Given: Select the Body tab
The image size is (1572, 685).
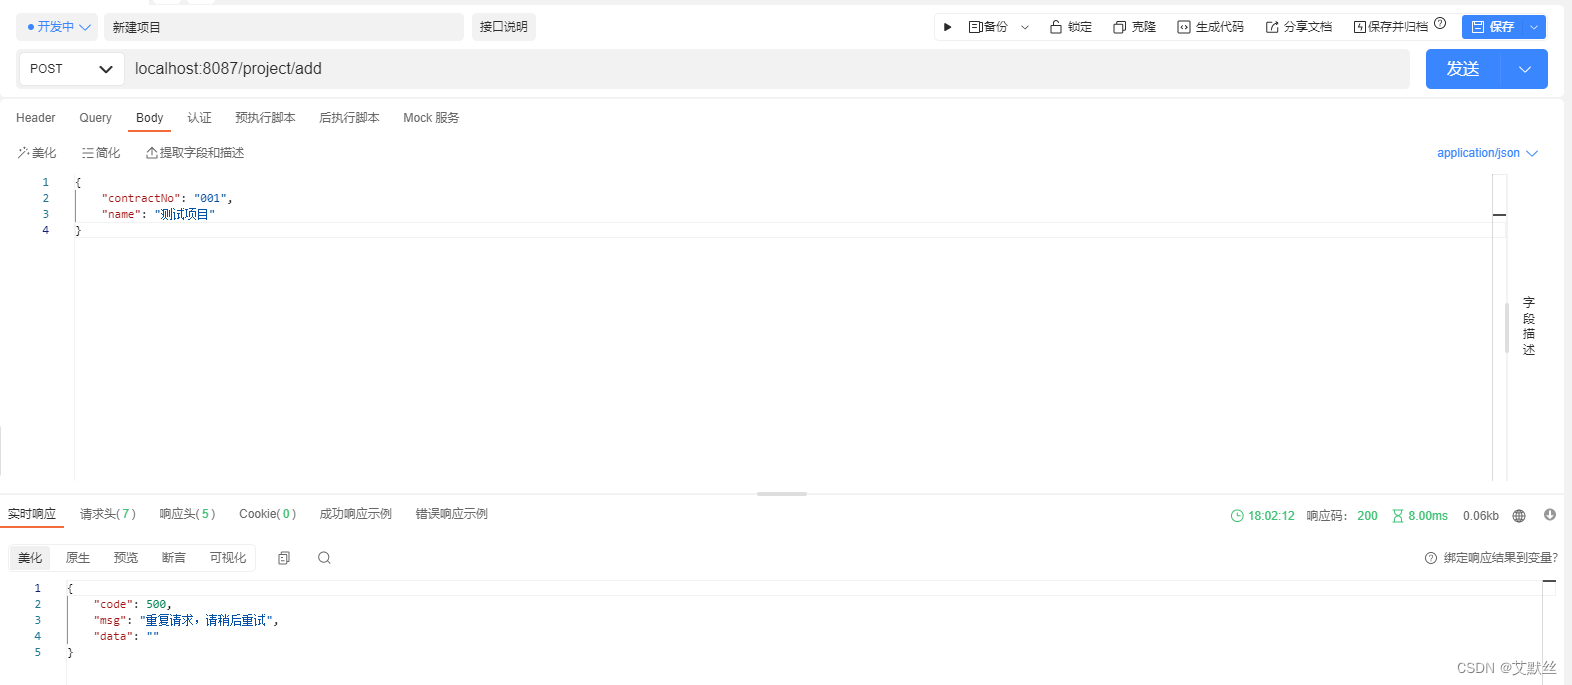Looking at the screenshot, I should (150, 118).
